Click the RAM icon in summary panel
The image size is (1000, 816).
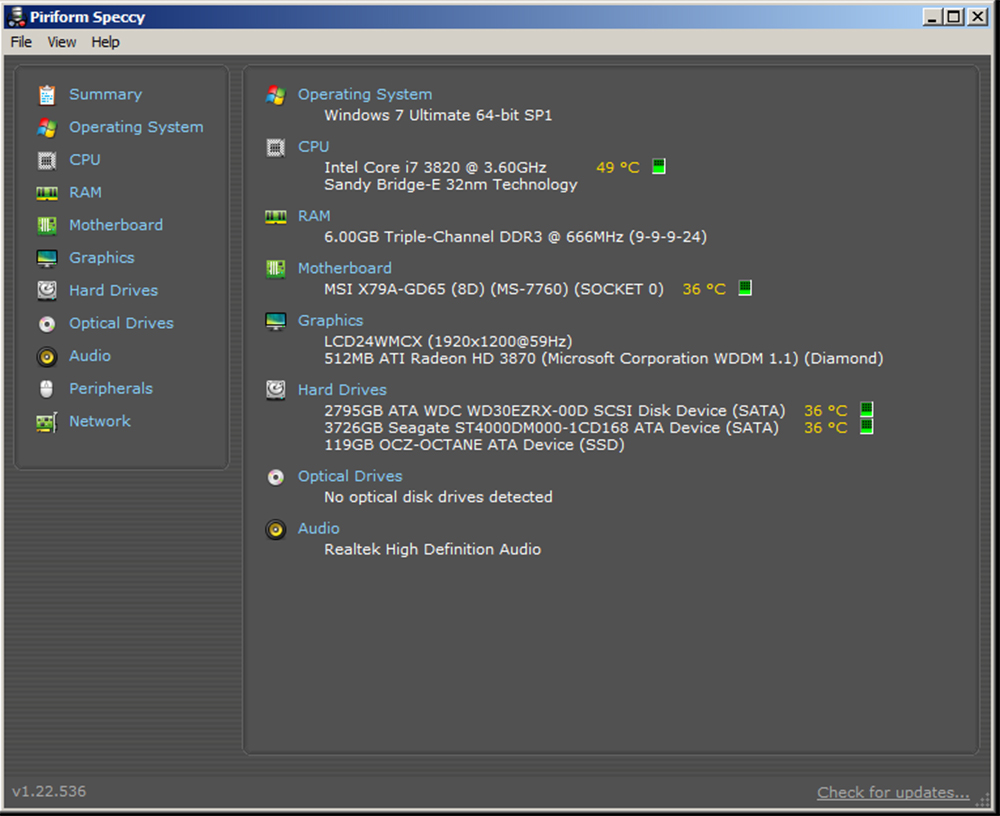(276, 217)
